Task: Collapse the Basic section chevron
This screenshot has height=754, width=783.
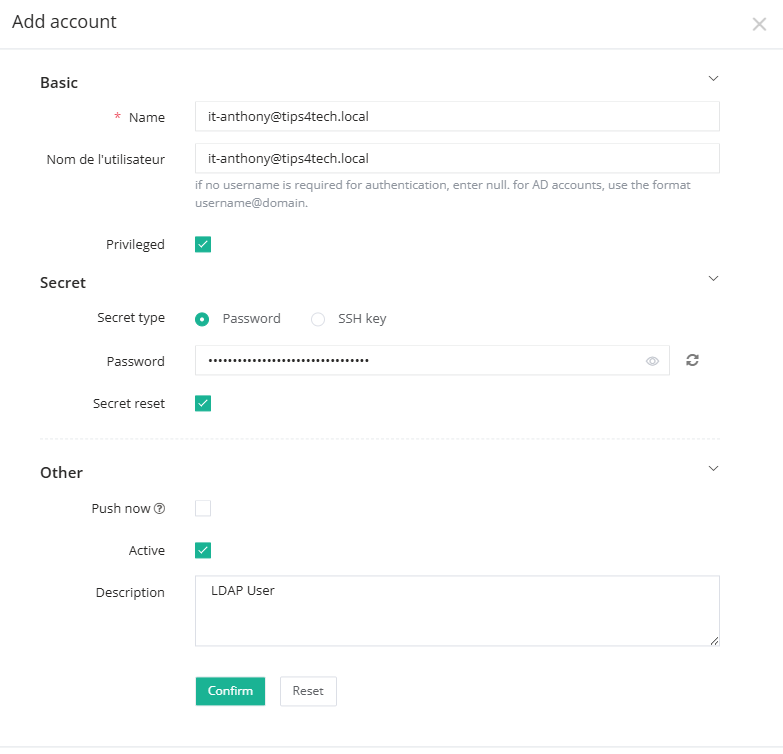Action: [713, 78]
